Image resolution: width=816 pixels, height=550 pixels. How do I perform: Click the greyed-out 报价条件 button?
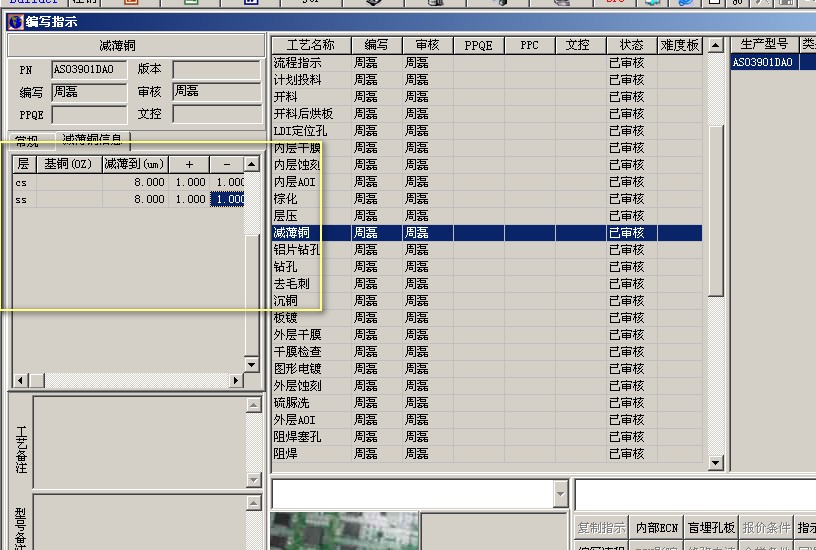766,528
